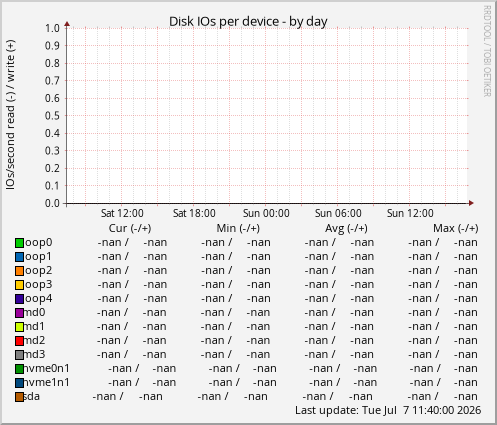
Task: Click the orange loop2 legend swatch
Action: click(x=19, y=271)
